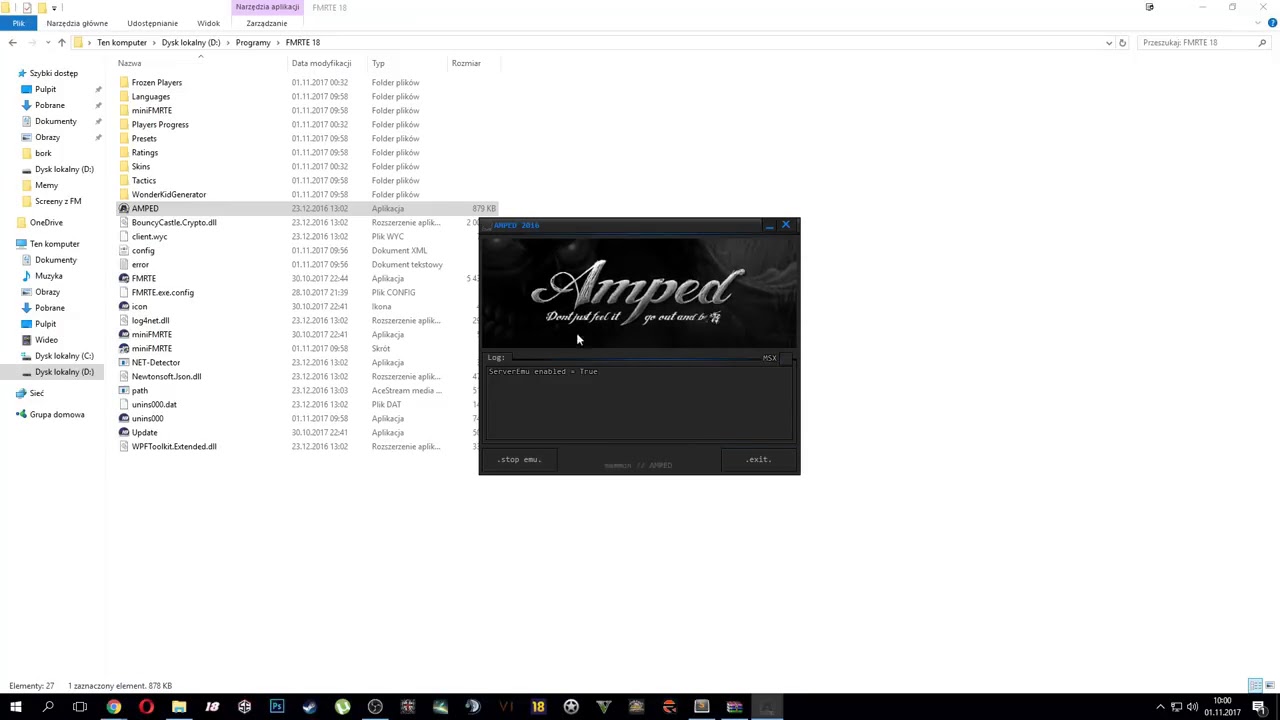Viewport: 1280px width, 720px height.
Task: Open Task View
Action: 80,708
